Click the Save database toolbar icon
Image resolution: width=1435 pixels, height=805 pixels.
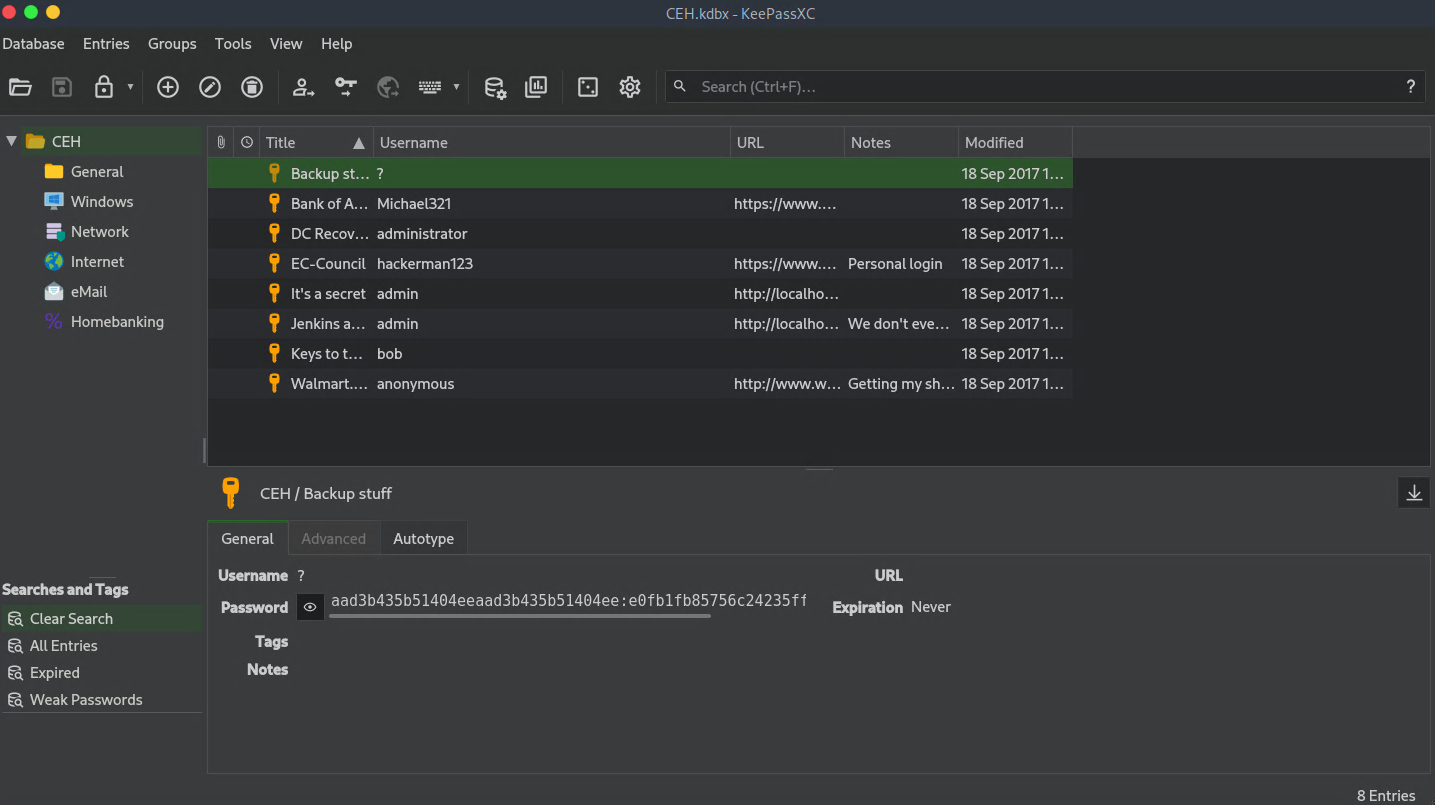(62, 87)
